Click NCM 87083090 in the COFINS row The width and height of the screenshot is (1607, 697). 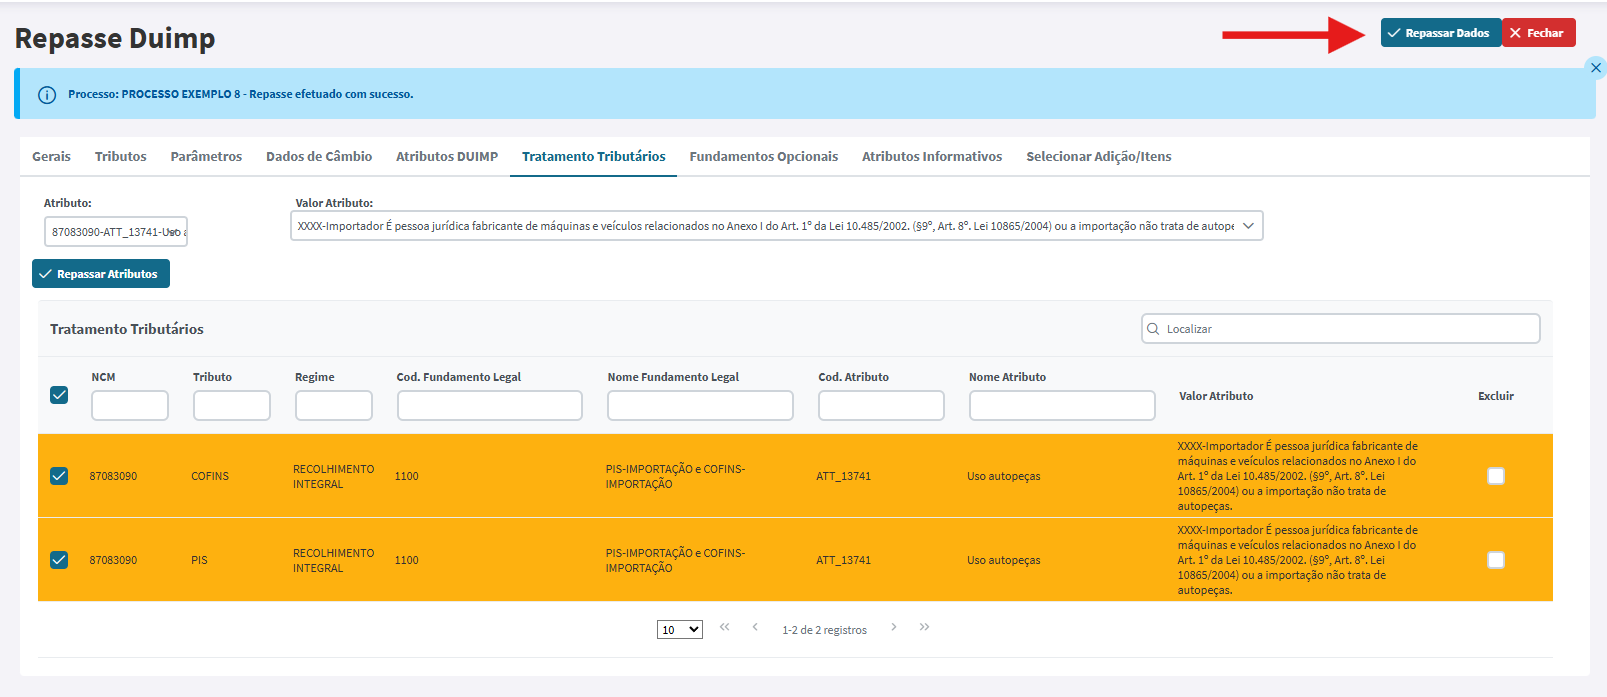[x=113, y=476]
